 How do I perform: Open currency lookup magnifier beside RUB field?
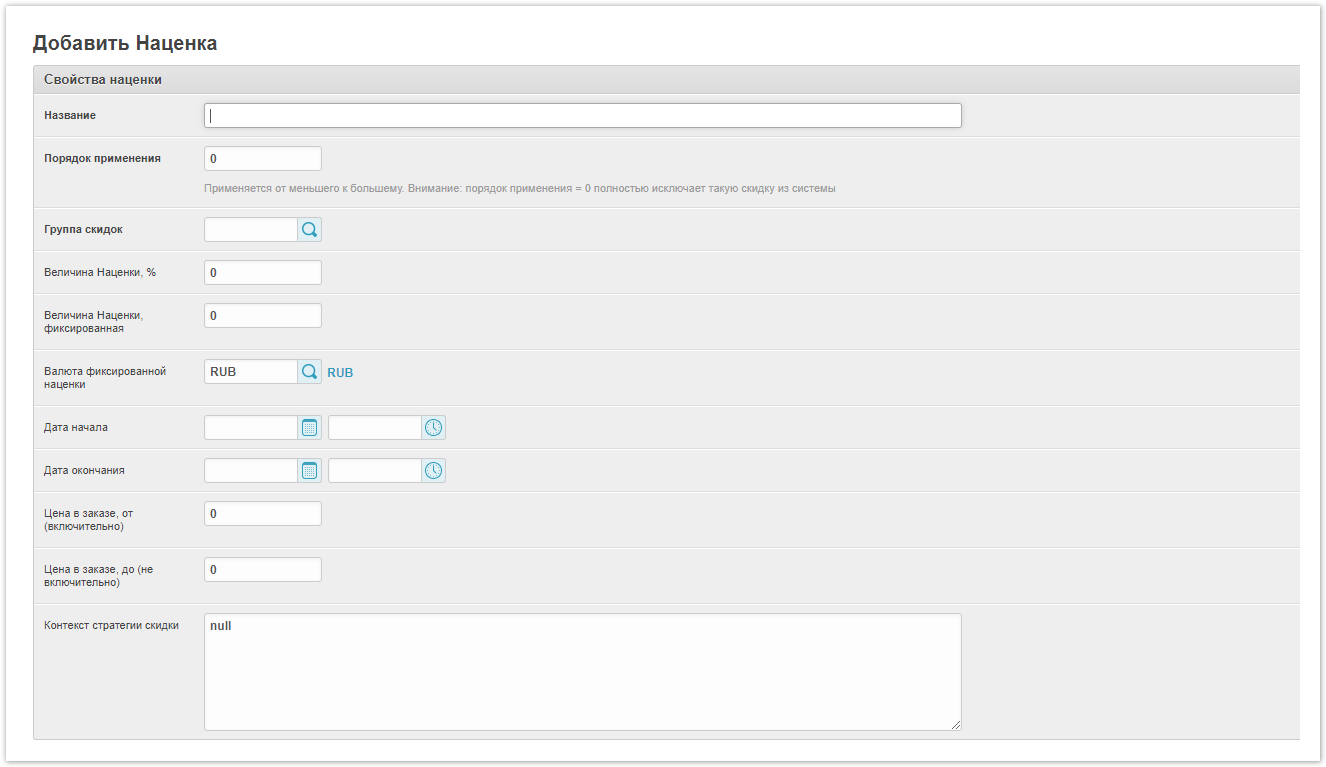310,372
